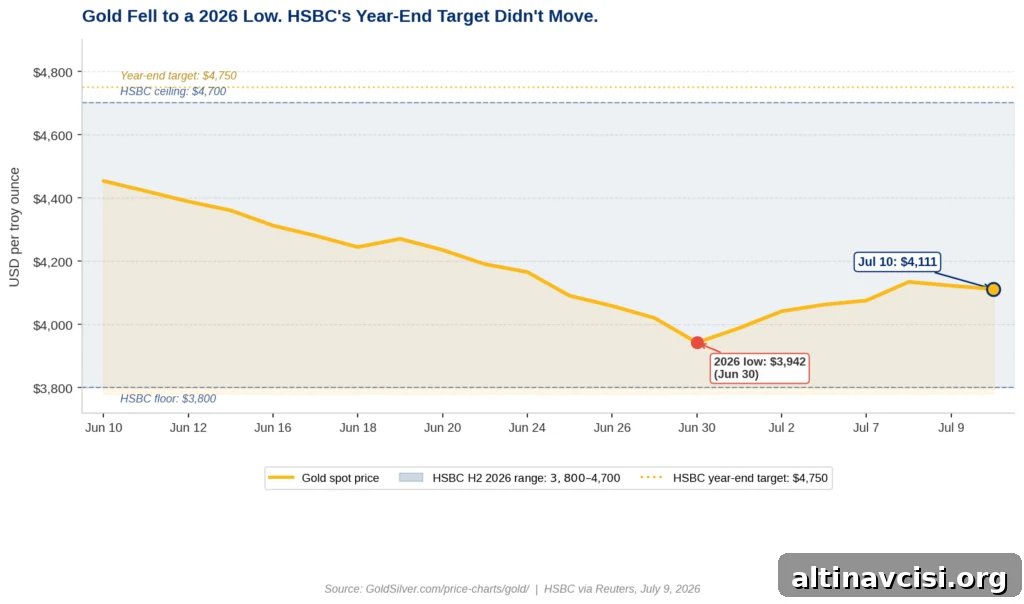The width and height of the screenshot is (1024, 604).
Task: Click the HSBC H2 2026 range legend swatch
Action: click(x=411, y=478)
